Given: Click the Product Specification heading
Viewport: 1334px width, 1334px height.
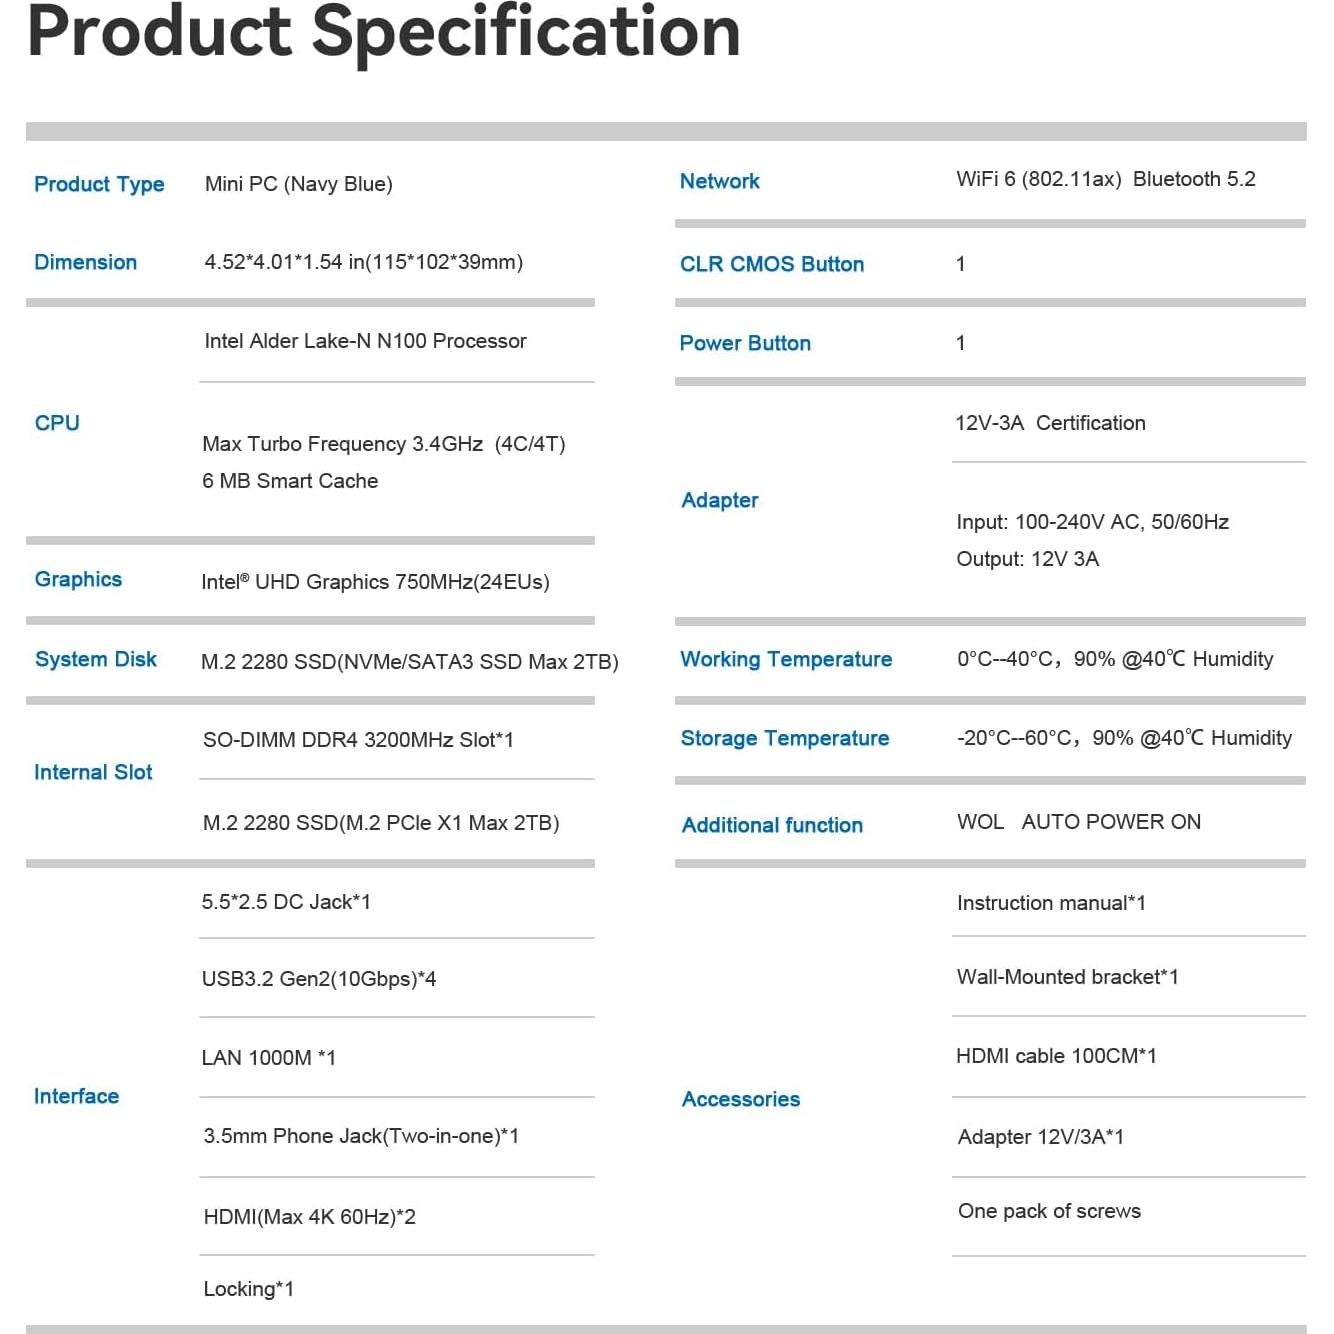Looking at the screenshot, I should [x=383, y=32].
